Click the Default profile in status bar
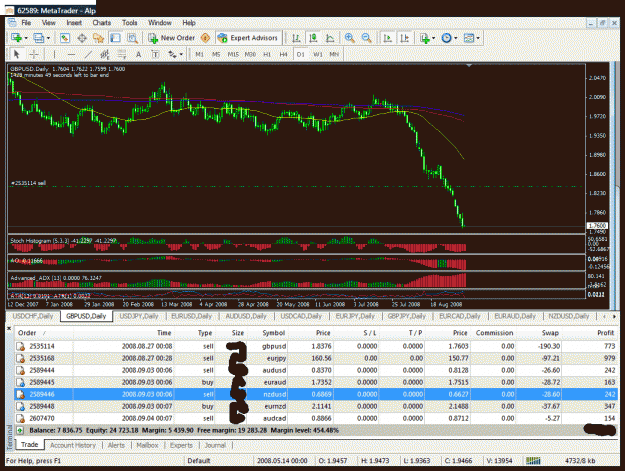The width and height of the screenshot is (625, 471). [x=199, y=461]
